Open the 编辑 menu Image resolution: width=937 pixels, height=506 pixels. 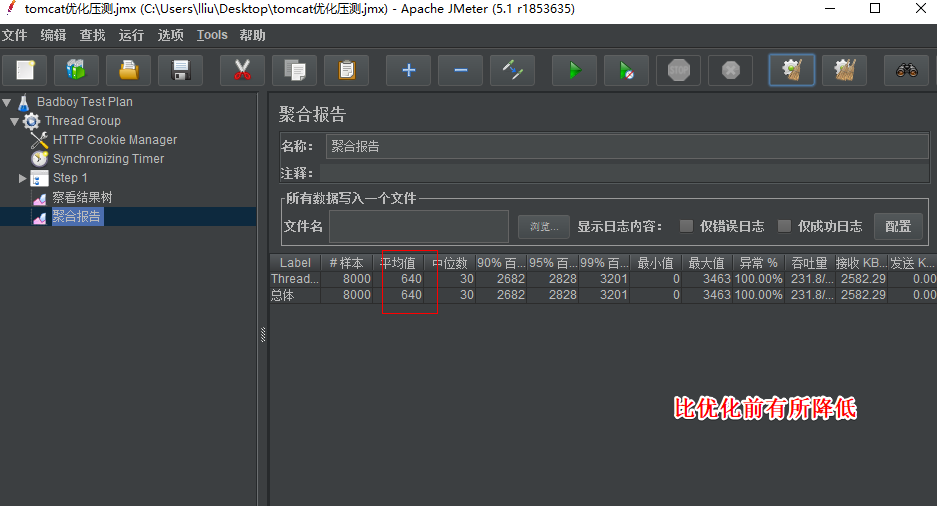tap(53, 35)
